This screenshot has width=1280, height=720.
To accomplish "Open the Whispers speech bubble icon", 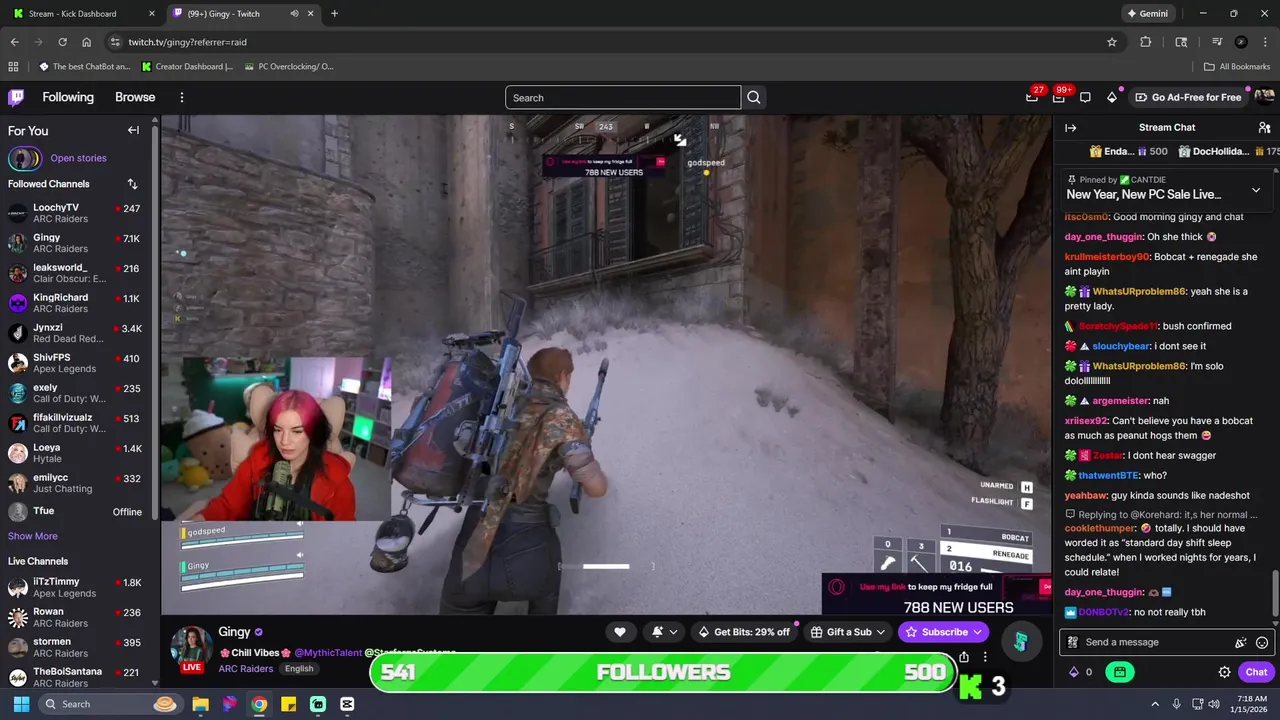I will click(x=1085, y=97).
